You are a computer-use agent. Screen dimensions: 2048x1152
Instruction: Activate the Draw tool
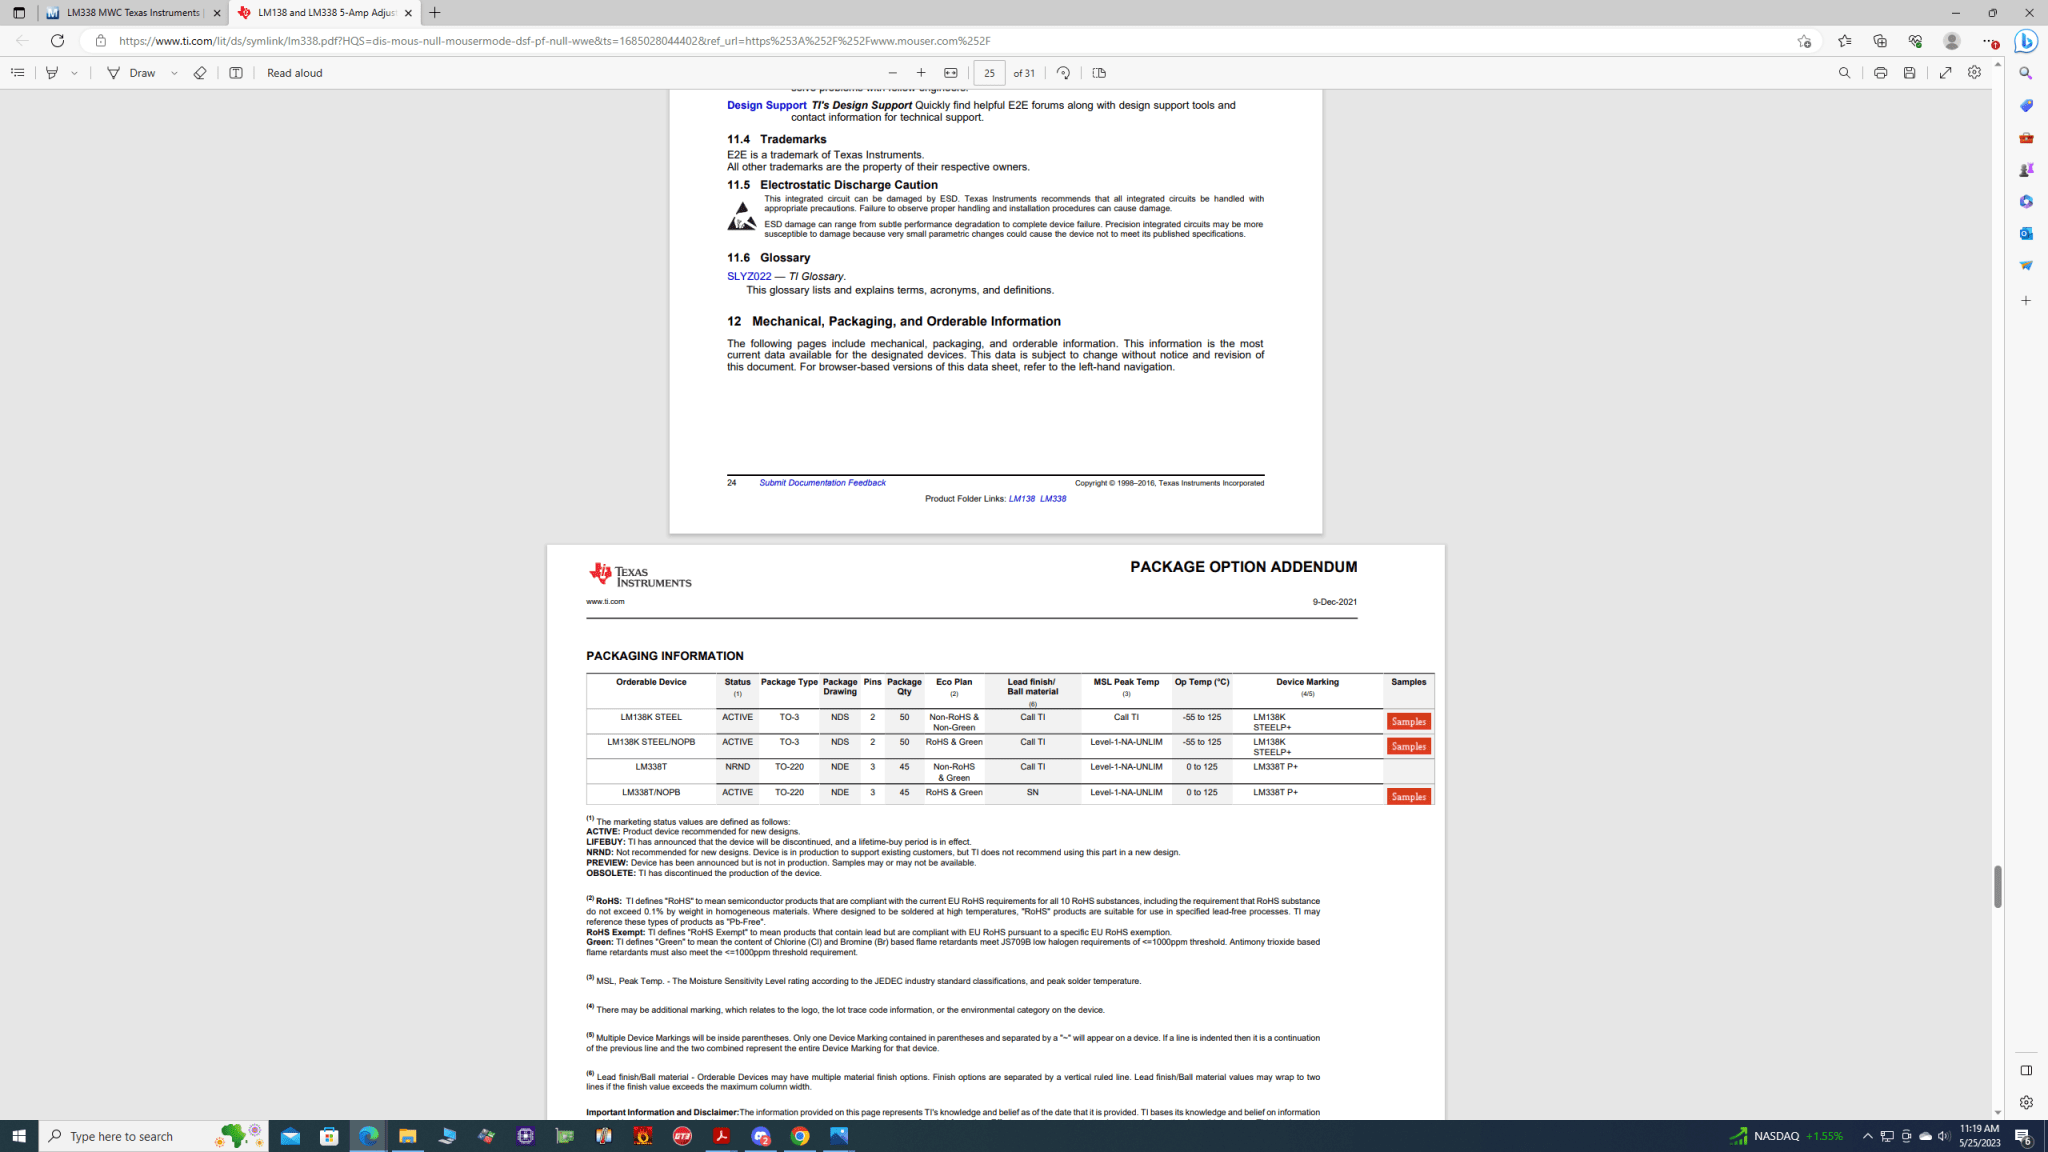[131, 73]
